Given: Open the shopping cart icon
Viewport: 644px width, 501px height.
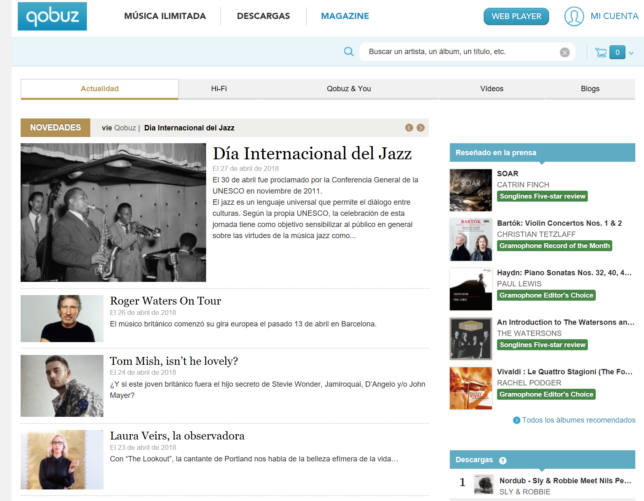Looking at the screenshot, I should 601,52.
